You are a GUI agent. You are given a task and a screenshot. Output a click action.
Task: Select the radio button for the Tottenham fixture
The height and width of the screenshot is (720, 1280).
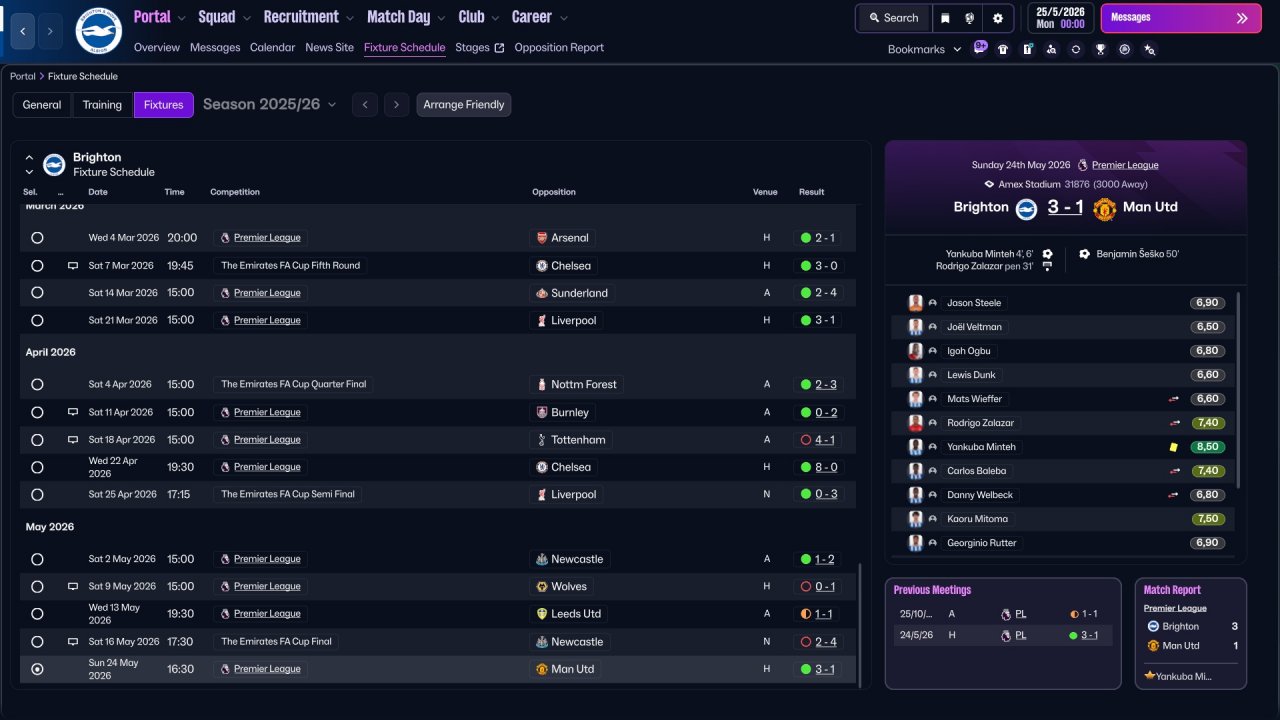point(37,440)
